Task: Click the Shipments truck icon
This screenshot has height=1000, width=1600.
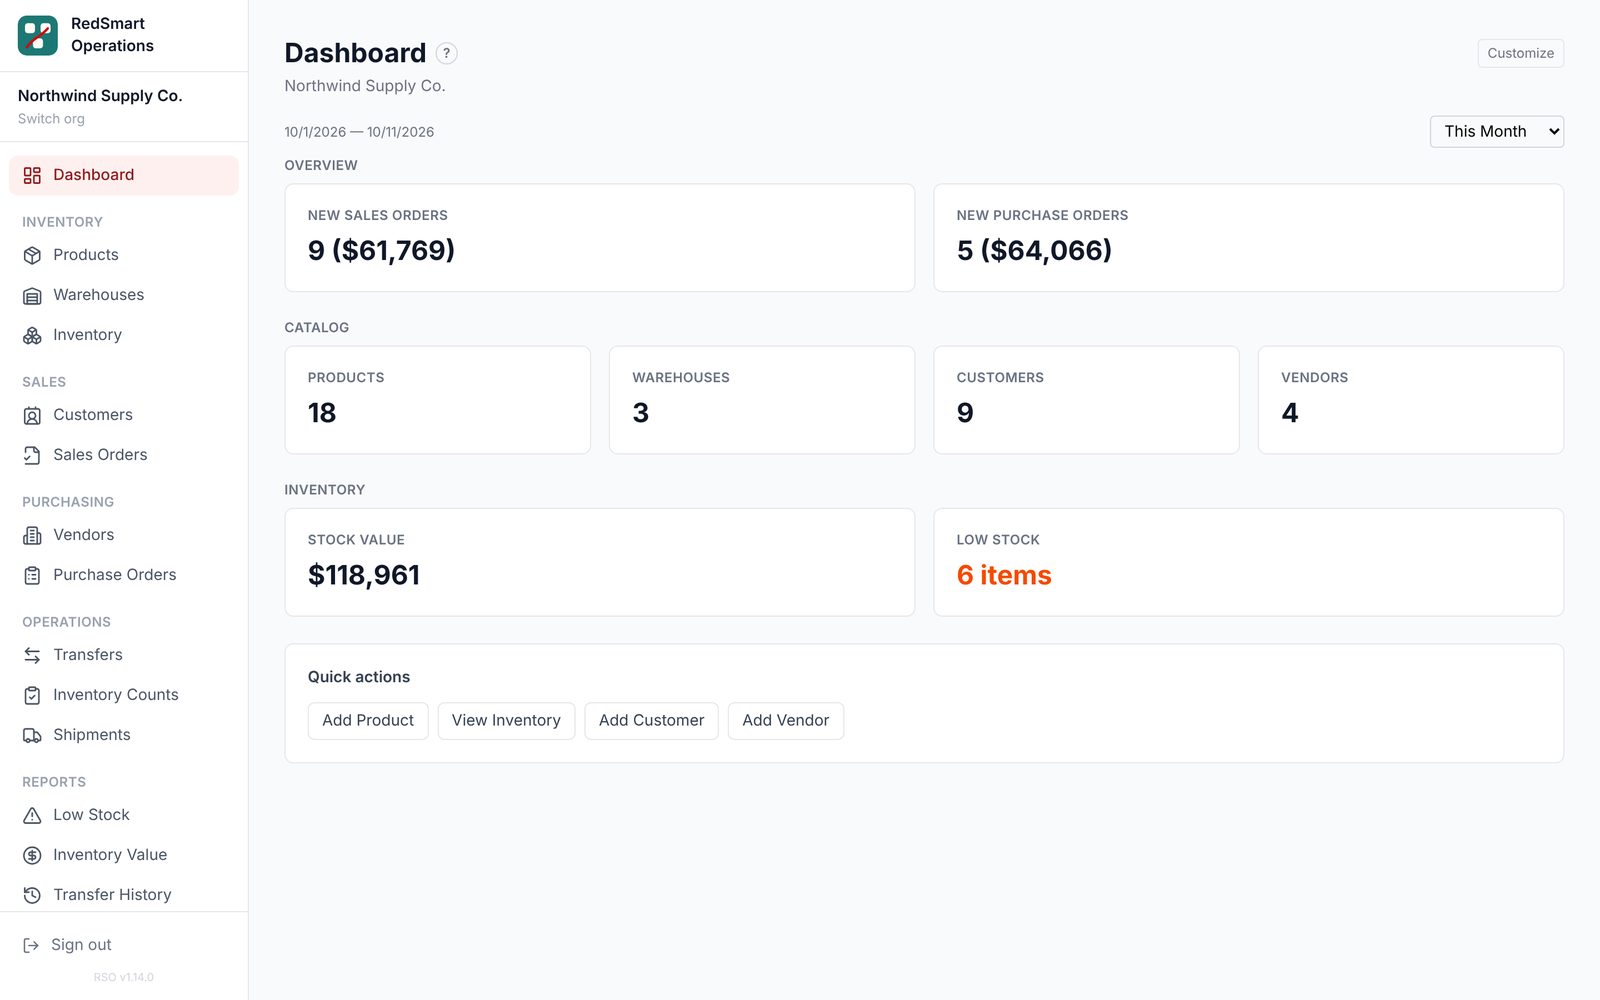Action: coord(32,735)
